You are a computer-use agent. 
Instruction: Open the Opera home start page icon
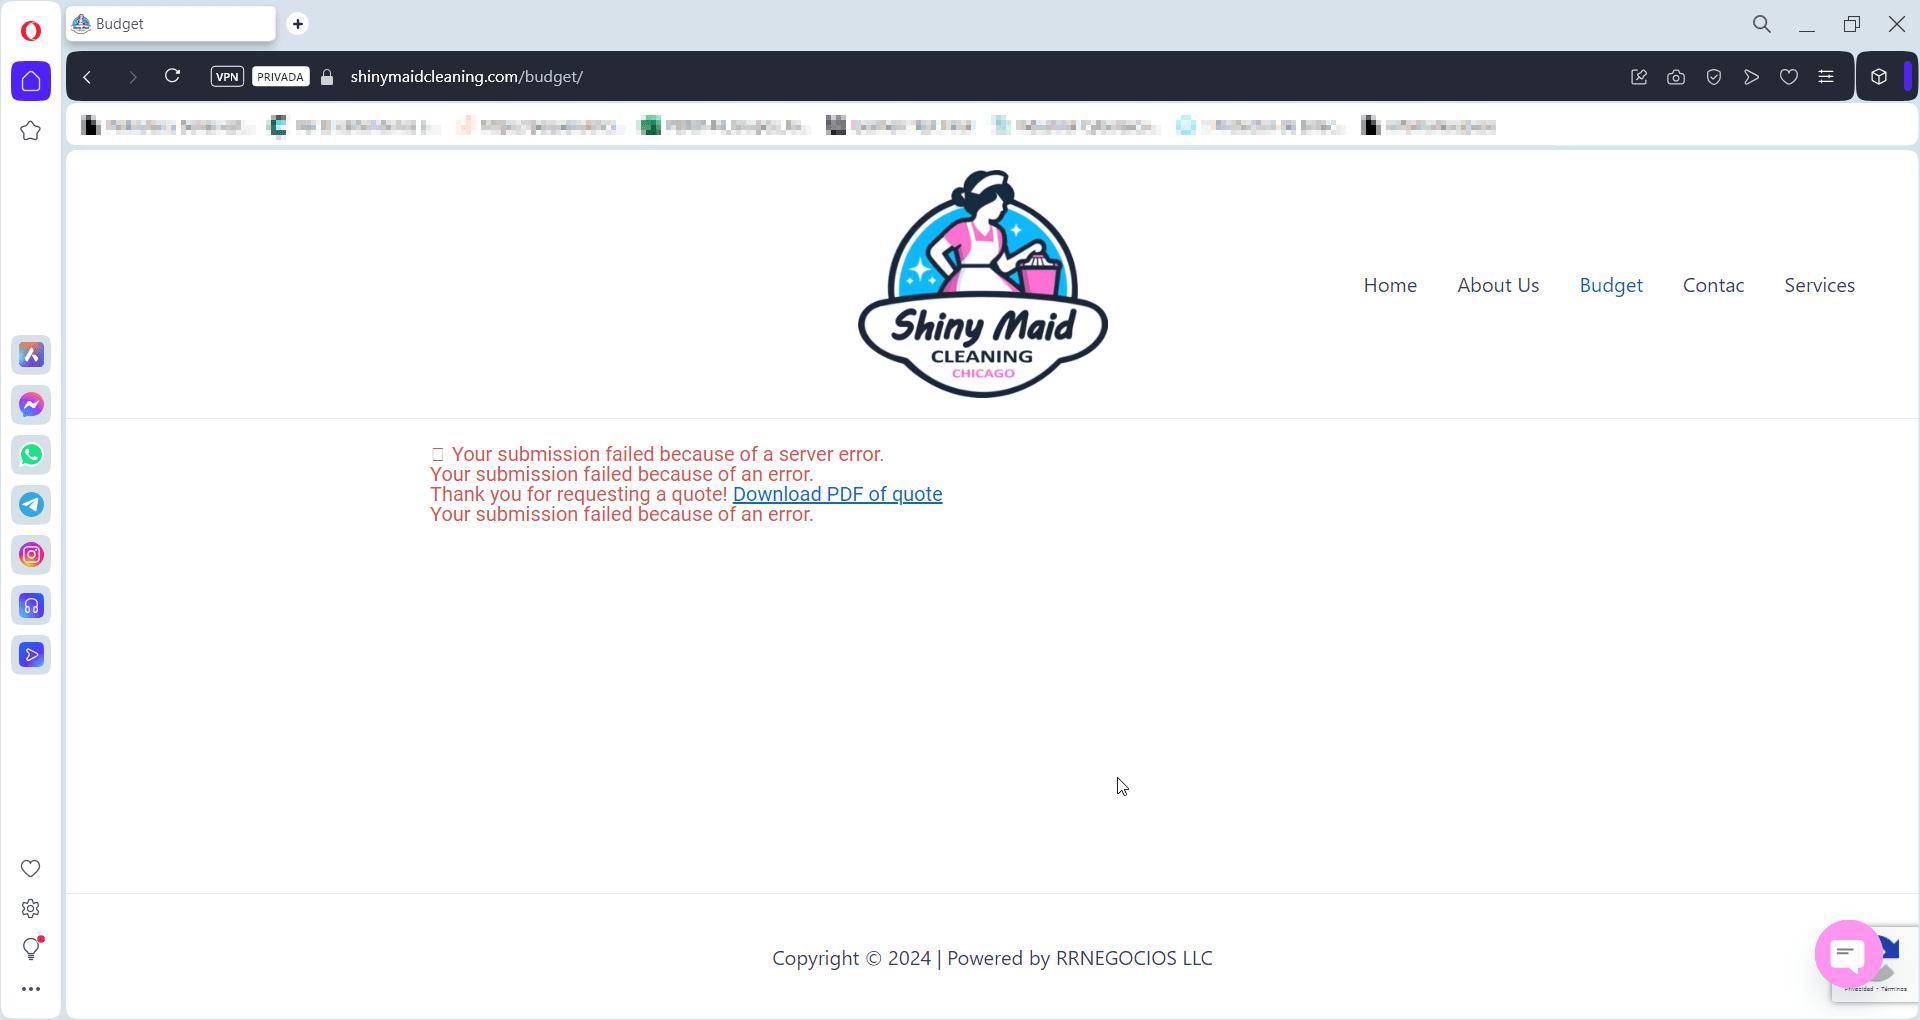(31, 81)
